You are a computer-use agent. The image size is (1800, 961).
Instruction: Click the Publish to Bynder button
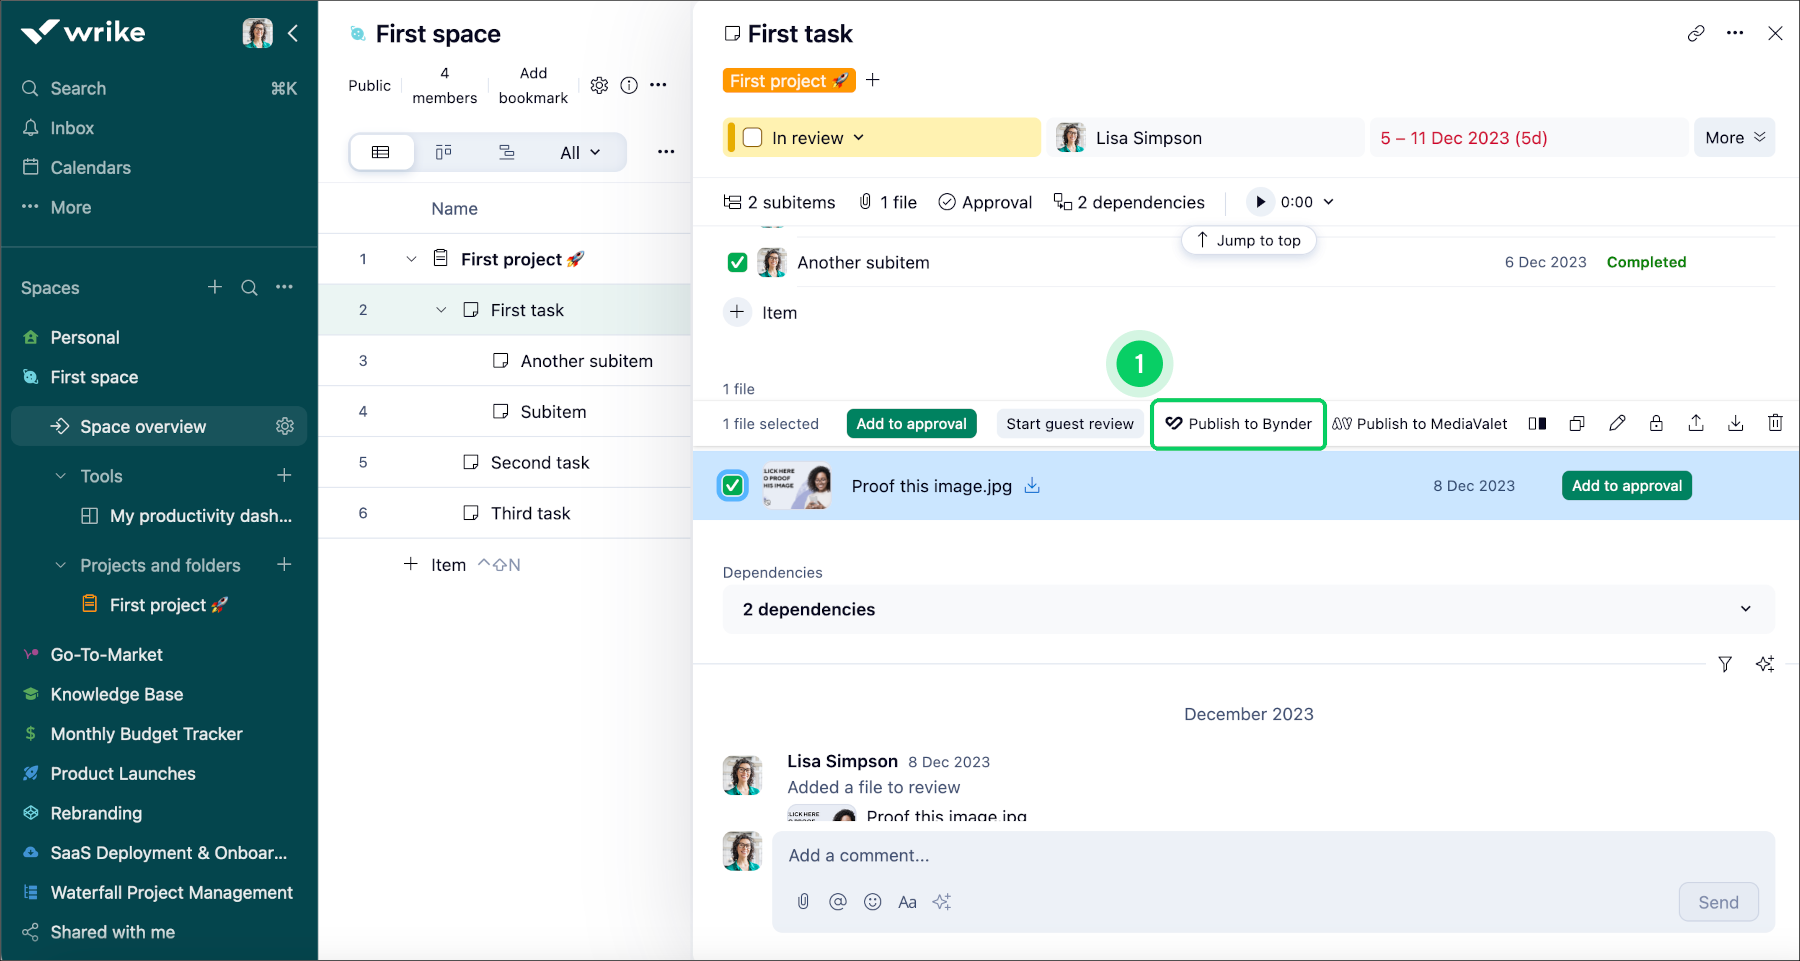(x=1238, y=424)
